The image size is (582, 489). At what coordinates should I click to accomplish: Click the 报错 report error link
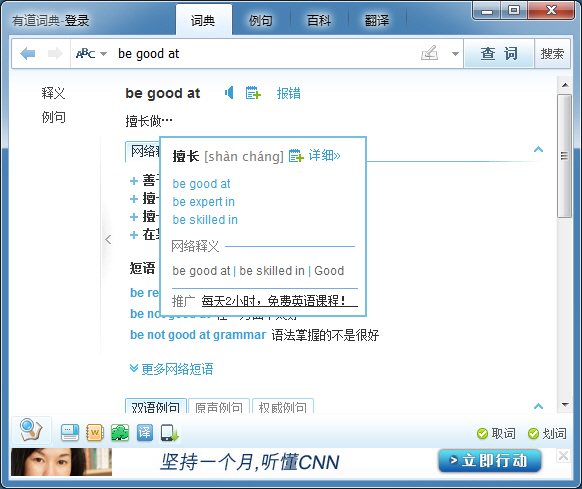coord(288,93)
